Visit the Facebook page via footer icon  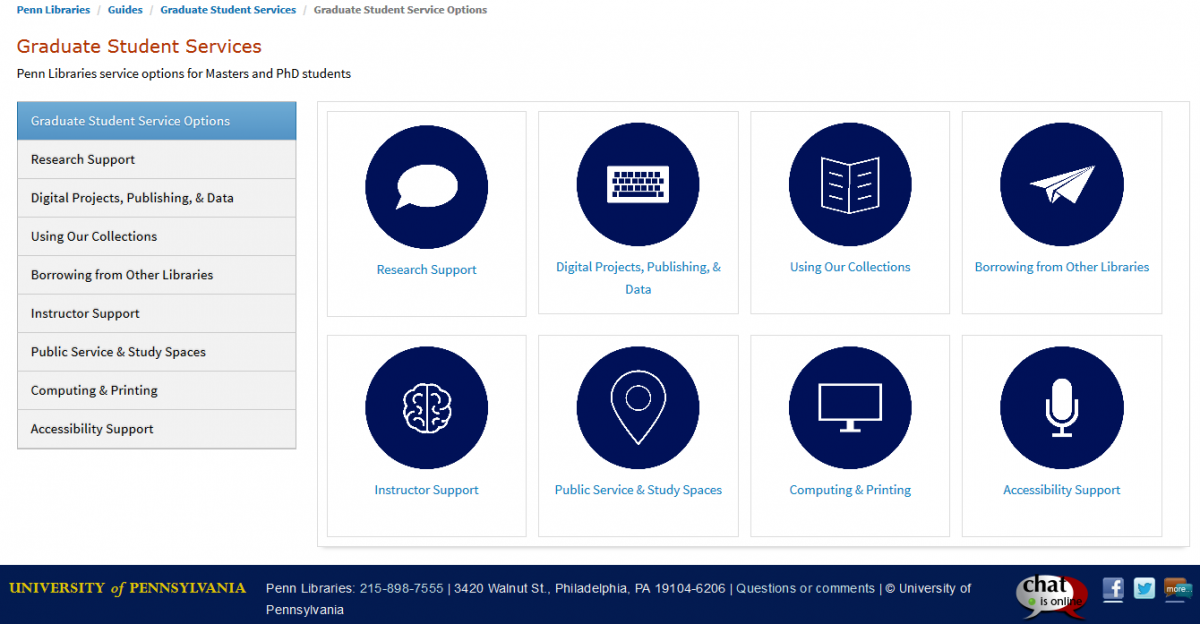pos(1113,589)
